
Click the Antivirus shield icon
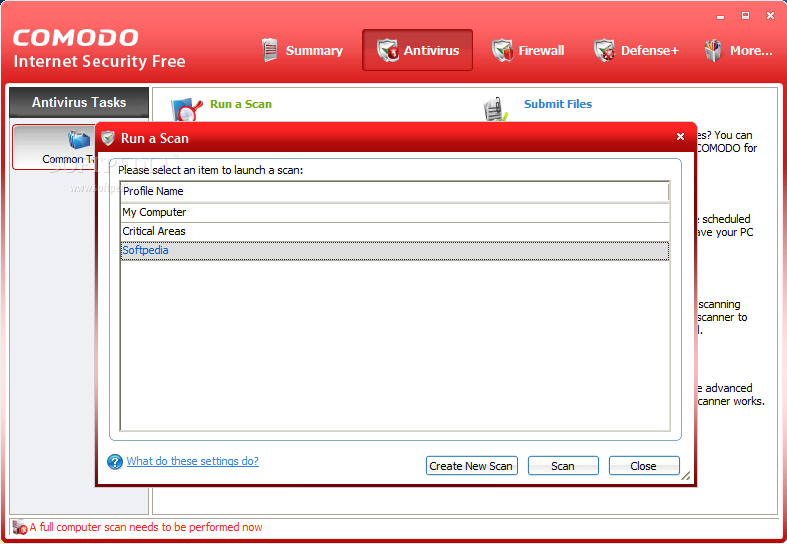tap(387, 51)
